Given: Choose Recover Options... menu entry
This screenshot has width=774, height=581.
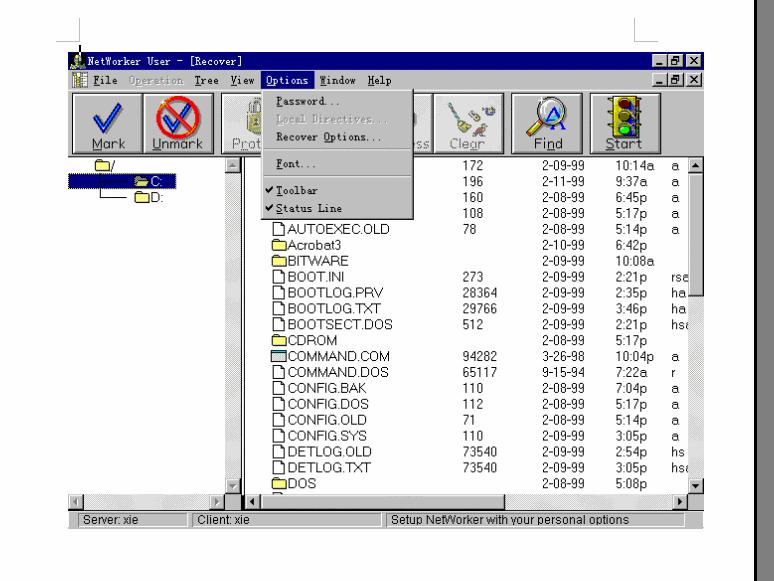Looking at the screenshot, I should click(x=328, y=137).
